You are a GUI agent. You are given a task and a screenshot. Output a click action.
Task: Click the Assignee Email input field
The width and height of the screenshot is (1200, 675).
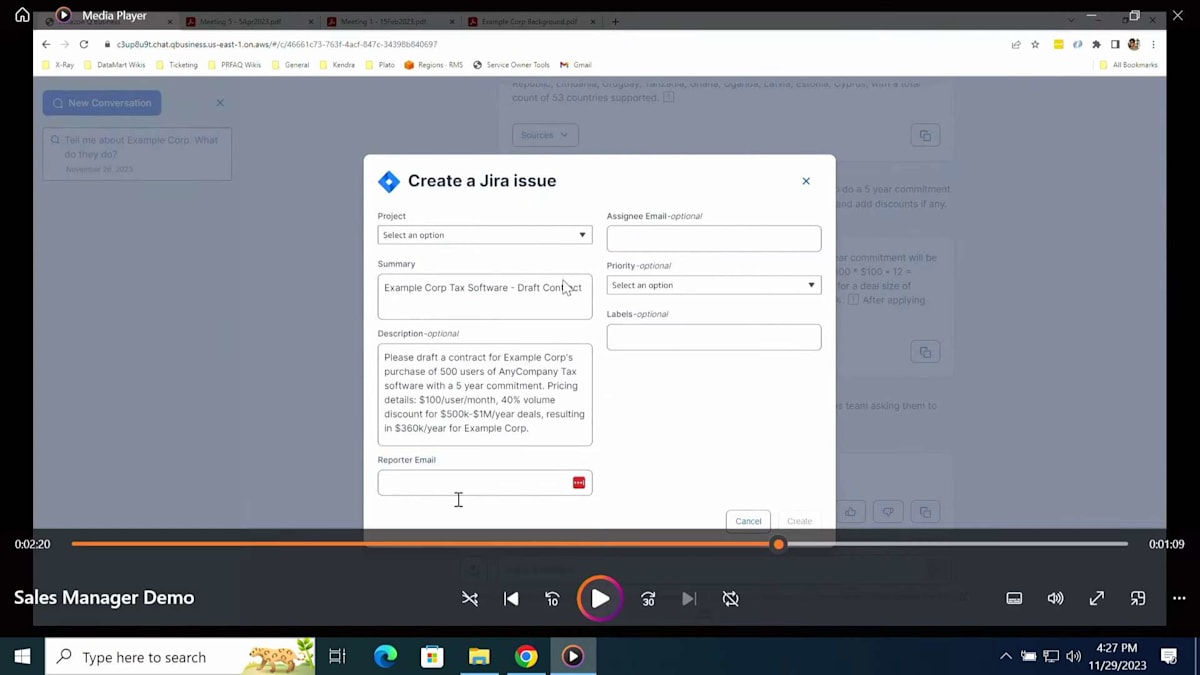coord(714,238)
